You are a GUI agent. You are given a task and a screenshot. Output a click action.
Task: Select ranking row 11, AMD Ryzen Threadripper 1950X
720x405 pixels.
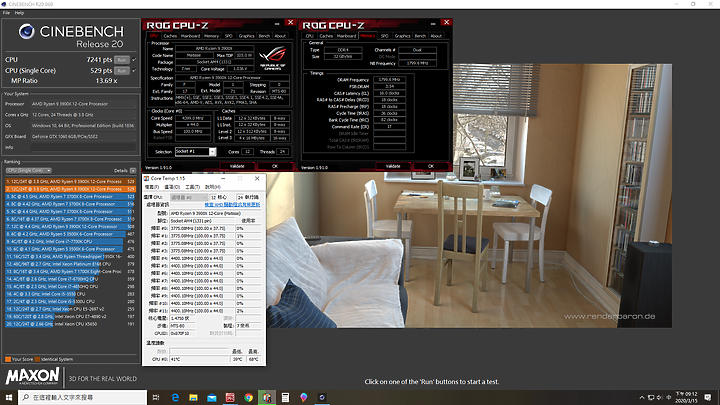pyautogui.click(x=71, y=257)
